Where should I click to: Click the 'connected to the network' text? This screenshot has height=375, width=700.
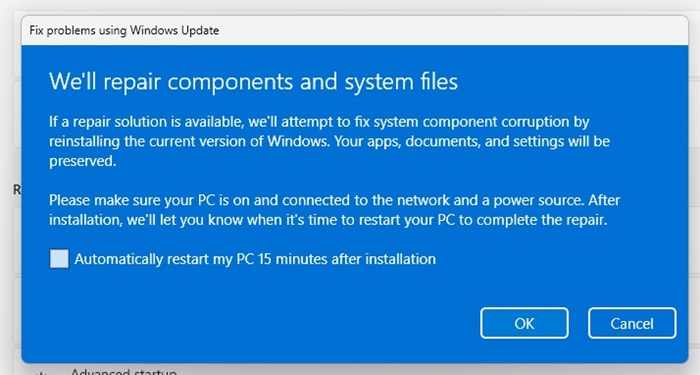(338, 200)
